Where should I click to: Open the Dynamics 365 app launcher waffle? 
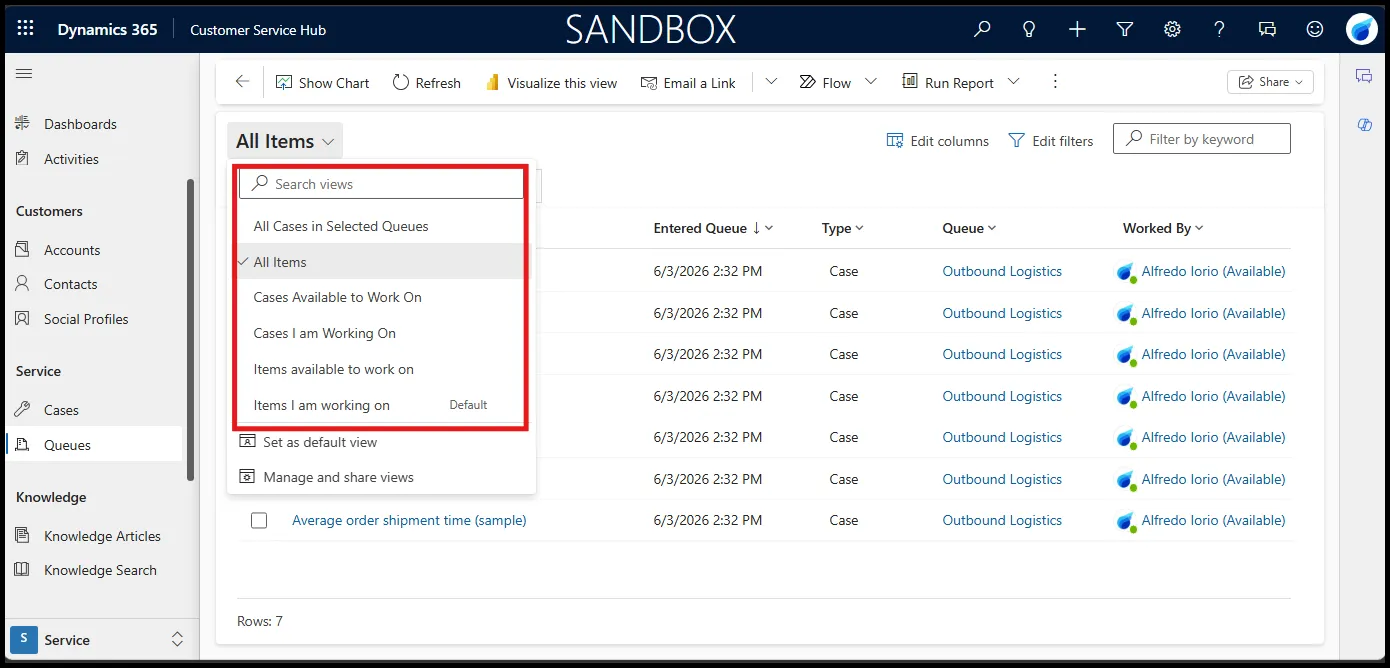[x=25, y=29]
